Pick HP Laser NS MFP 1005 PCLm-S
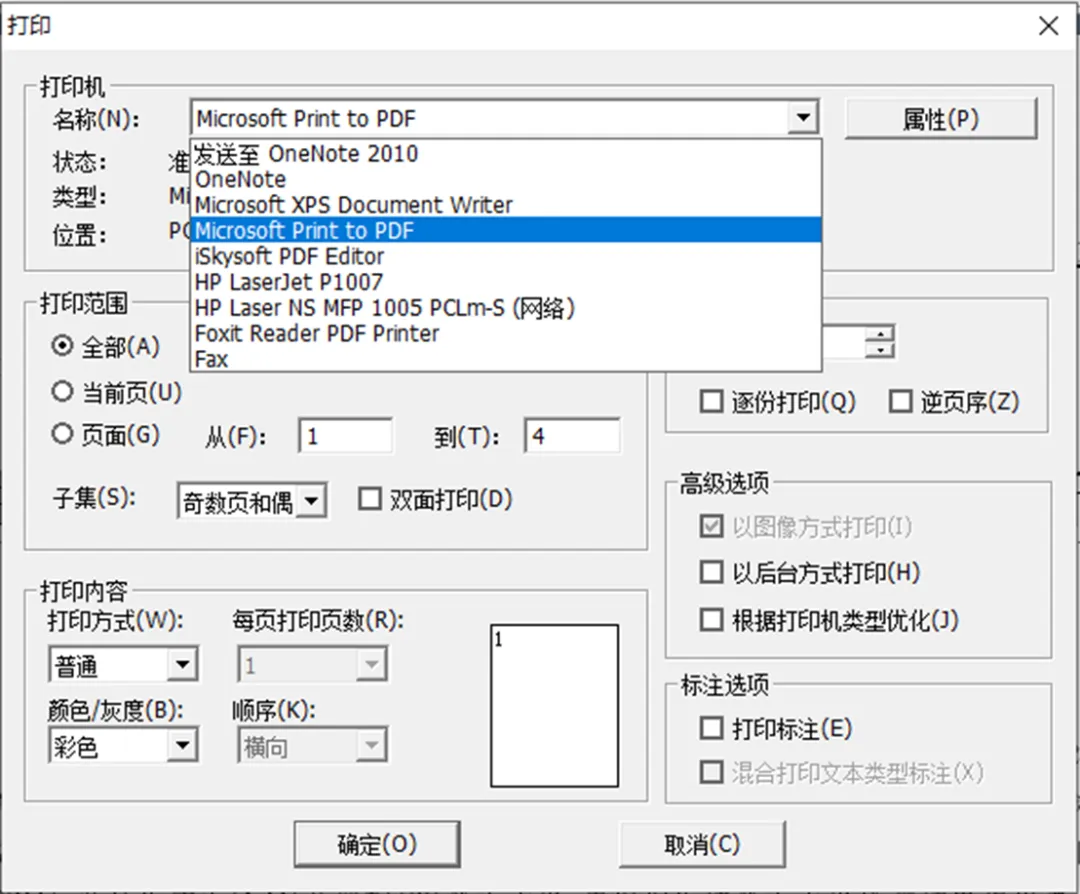Viewport: 1080px width, 894px height. (506, 308)
